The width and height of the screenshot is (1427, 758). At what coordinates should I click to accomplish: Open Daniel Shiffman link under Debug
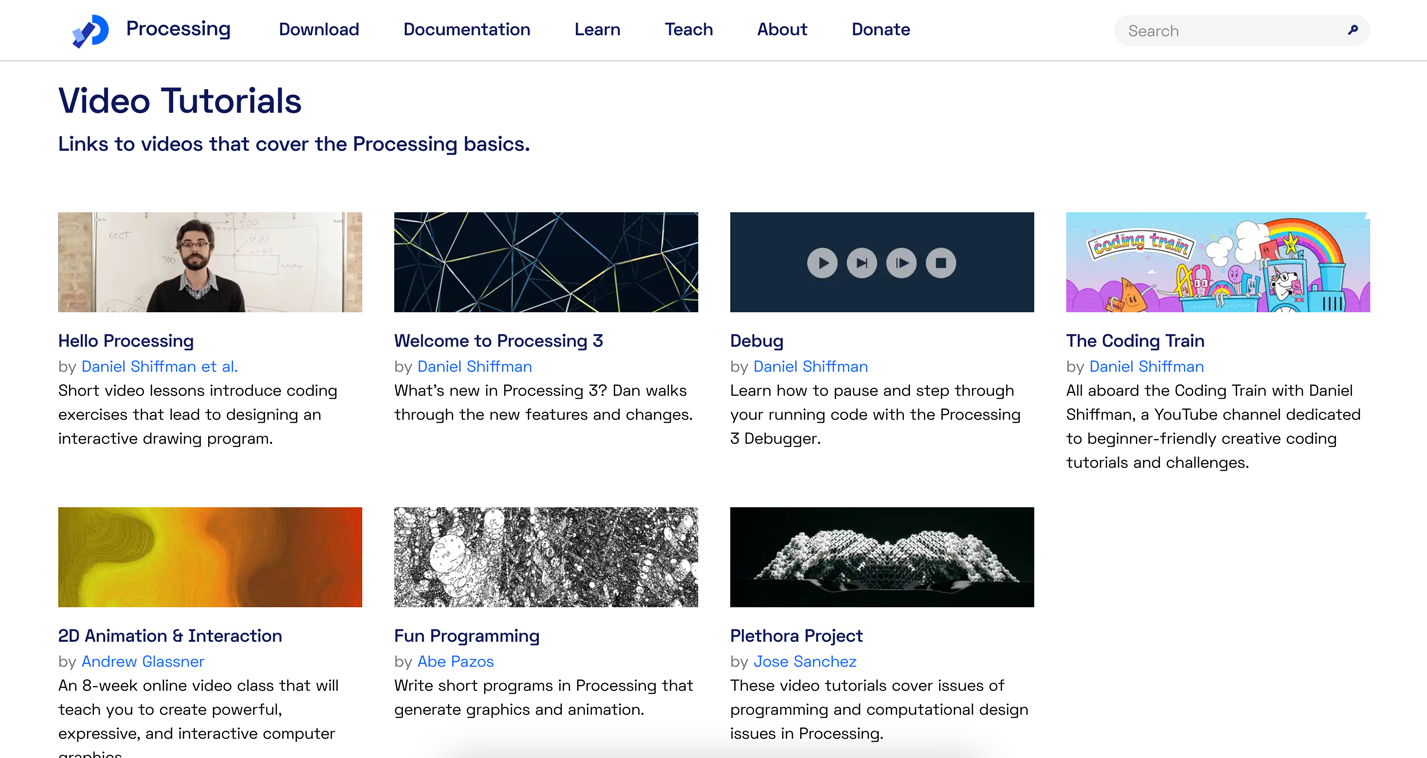[x=811, y=367]
